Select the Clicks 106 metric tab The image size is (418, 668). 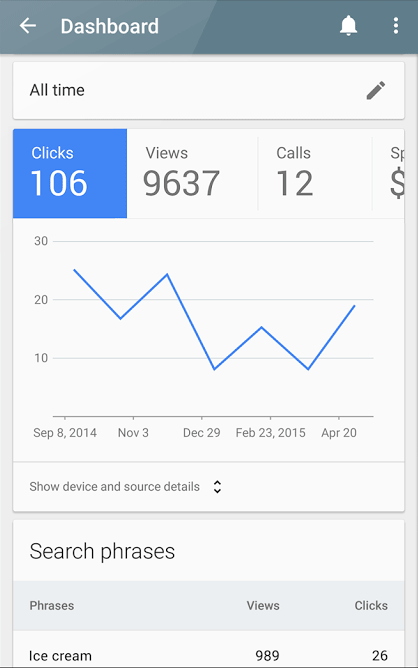tap(70, 173)
